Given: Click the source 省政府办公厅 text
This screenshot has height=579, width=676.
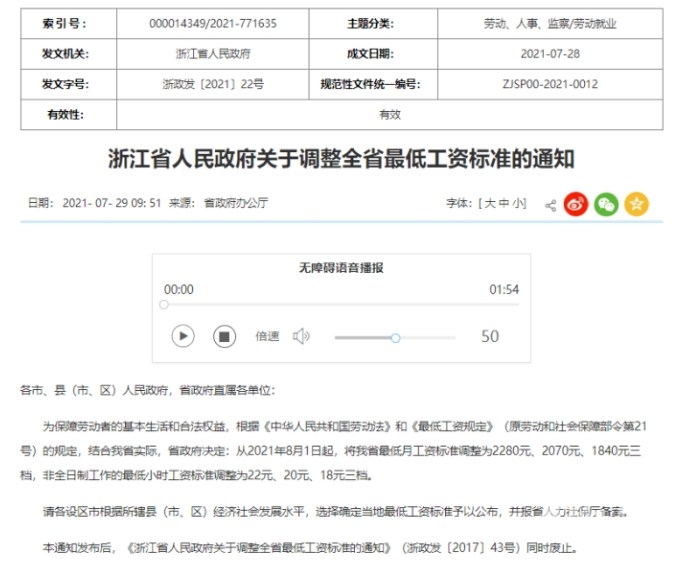Looking at the screenshot, I should (x=236, y=203).
